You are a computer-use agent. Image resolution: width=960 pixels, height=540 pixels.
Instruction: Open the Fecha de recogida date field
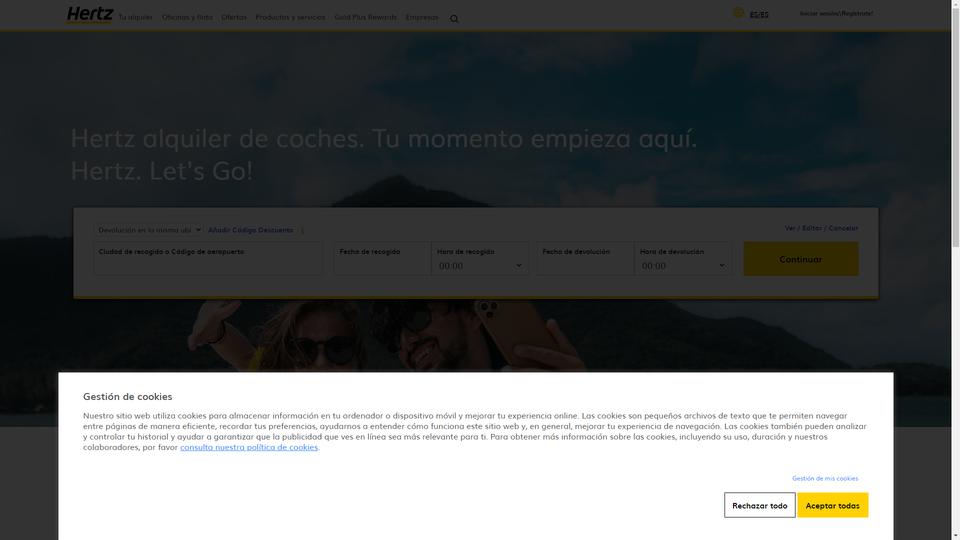coord(382,258)
